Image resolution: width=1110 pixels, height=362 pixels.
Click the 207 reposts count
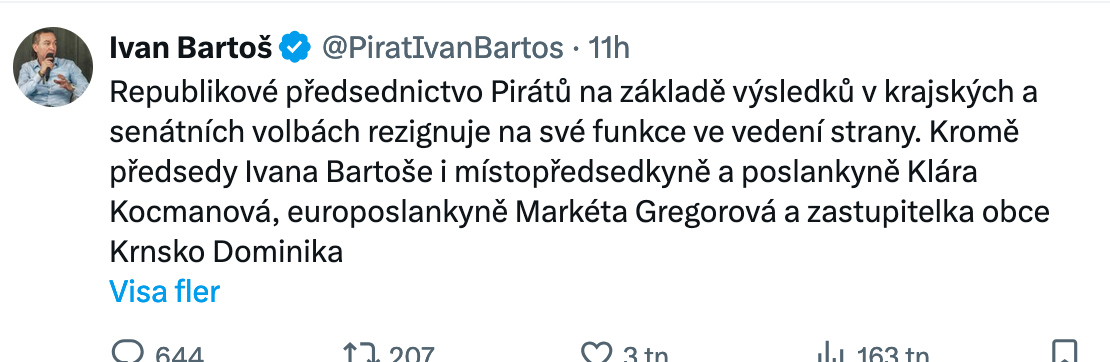point(411,354)
